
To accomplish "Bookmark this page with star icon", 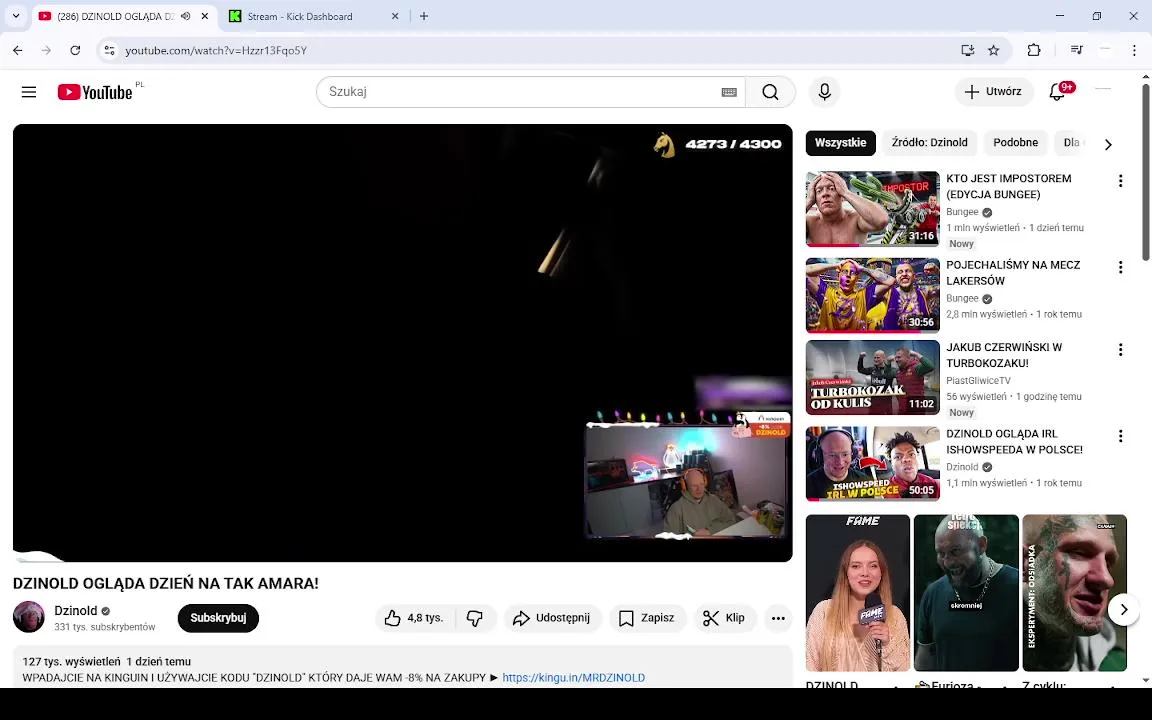I will (x=993, y=50).
